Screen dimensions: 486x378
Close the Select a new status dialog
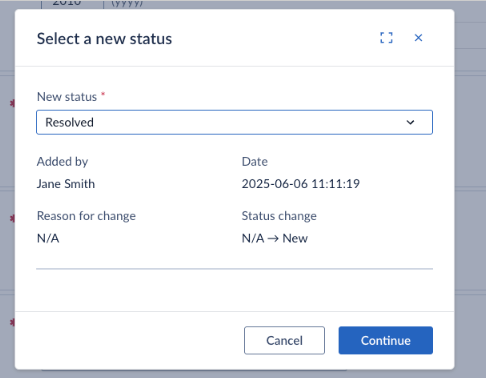tap(418, 38)
